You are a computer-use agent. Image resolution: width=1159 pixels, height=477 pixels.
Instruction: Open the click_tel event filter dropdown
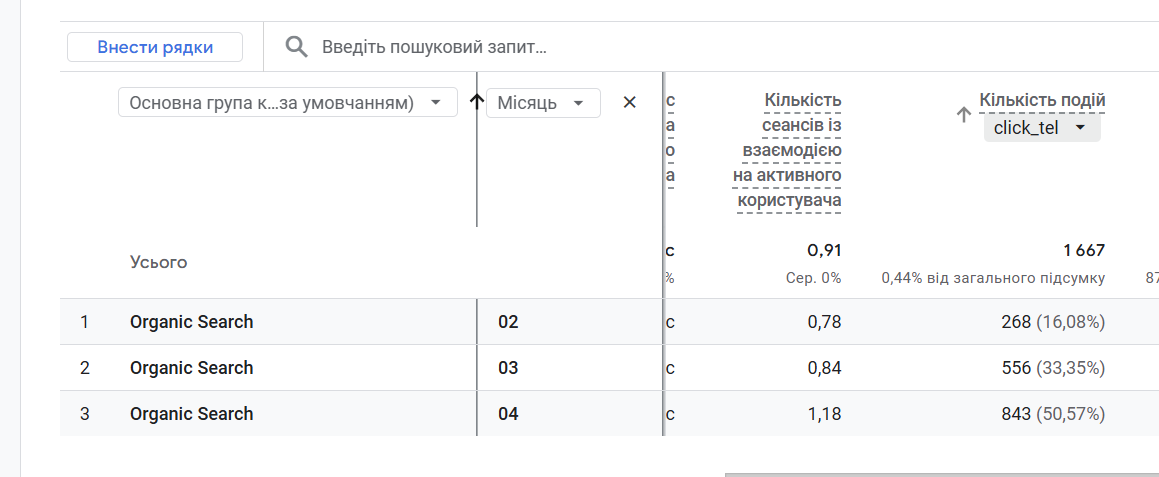[1041, 128]
